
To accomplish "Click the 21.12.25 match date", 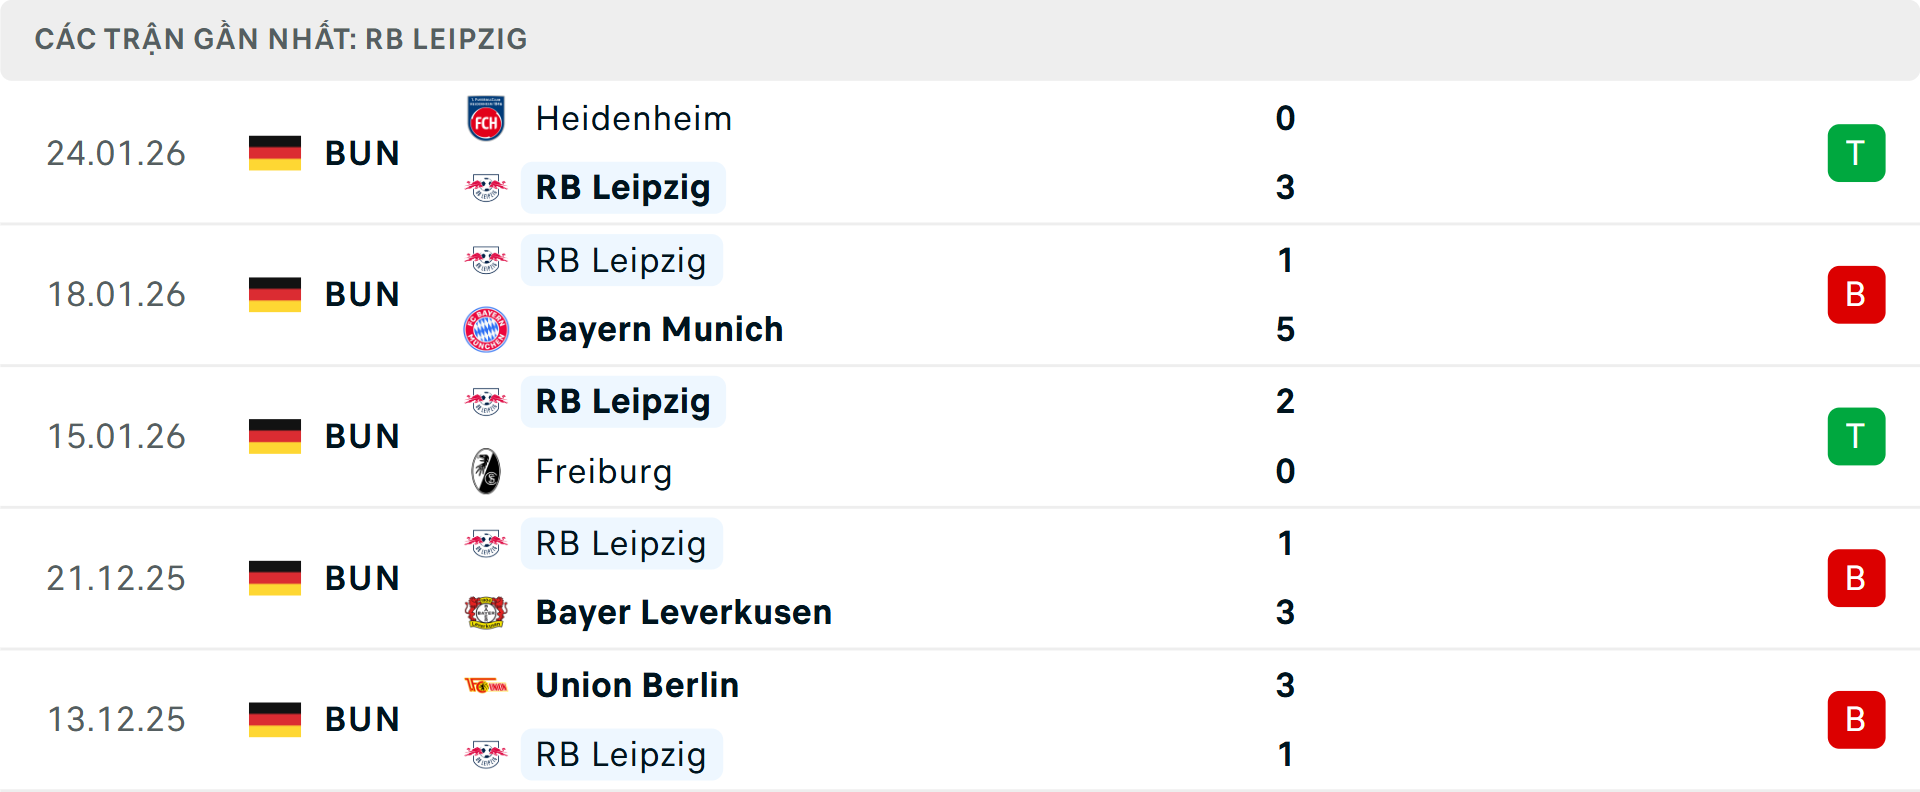I will pyautogui.click(x=116, y=578).
